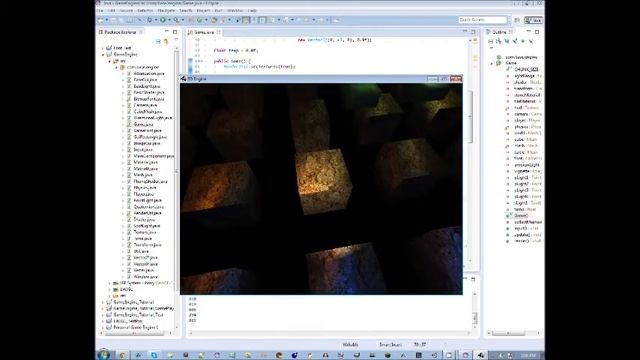
Task: Select Transform.java in Package Explorer
Action: tap(147, 245)
